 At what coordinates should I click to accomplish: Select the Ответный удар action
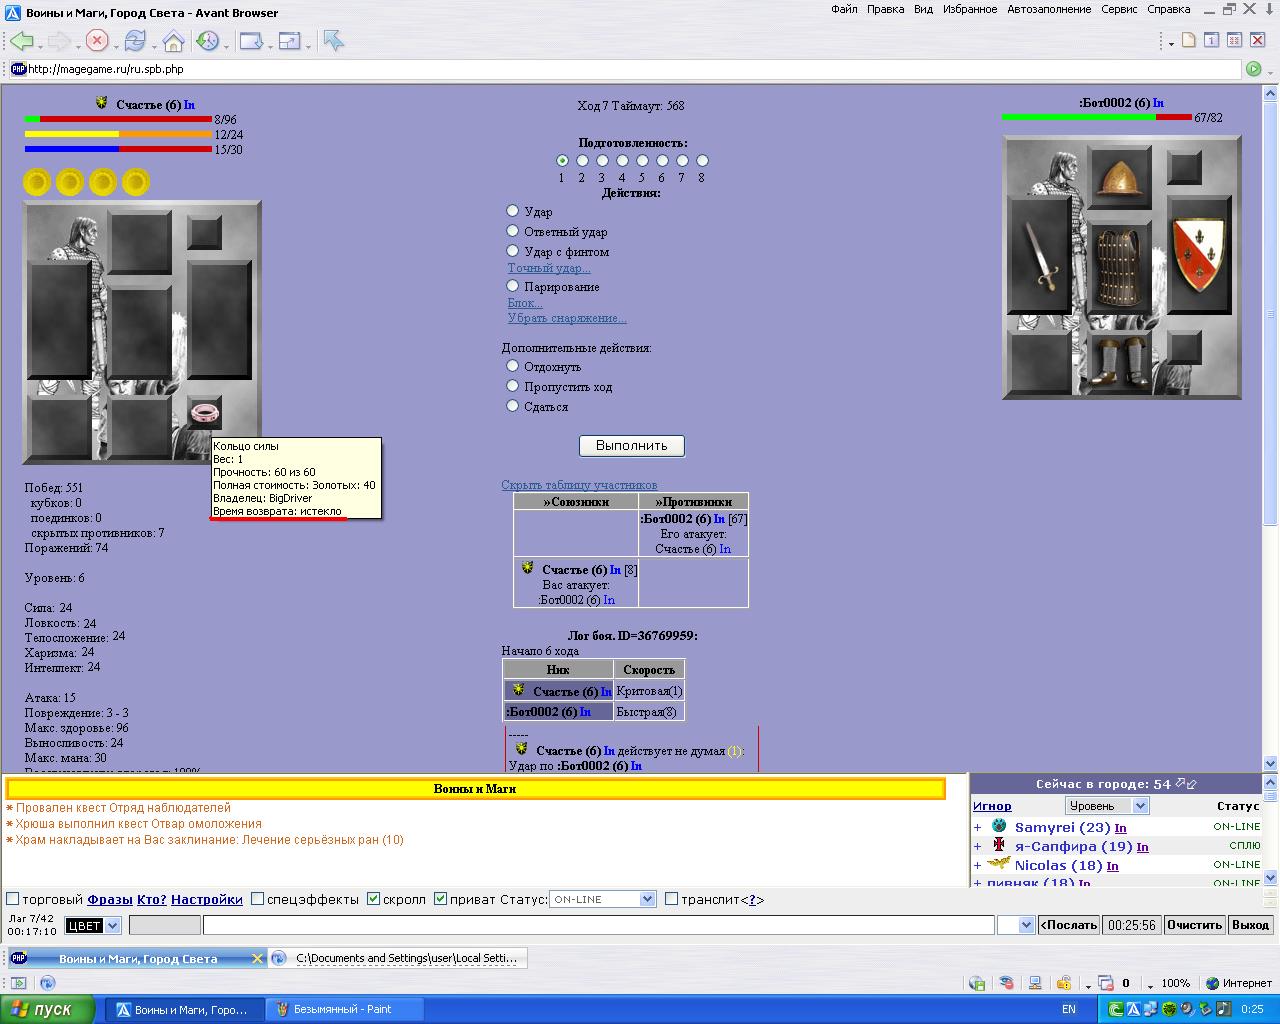tap(512, 231)
